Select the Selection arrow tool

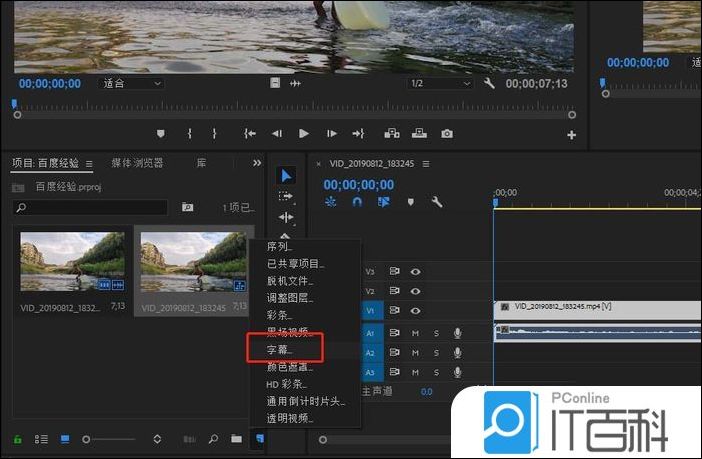287,176
